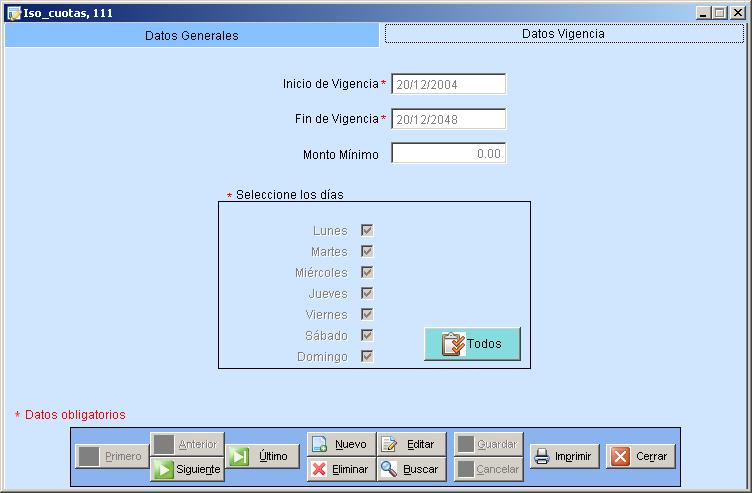Select all days with Todos button
This screenshot has width=752, height=493.
472,343
